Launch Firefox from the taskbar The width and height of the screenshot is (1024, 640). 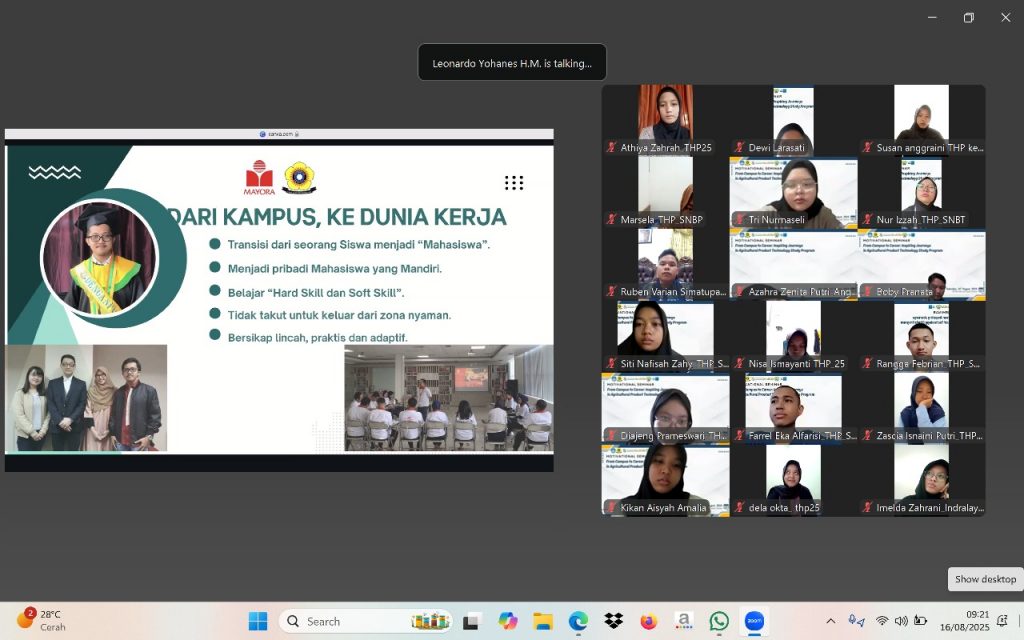[x=648, y=621]
